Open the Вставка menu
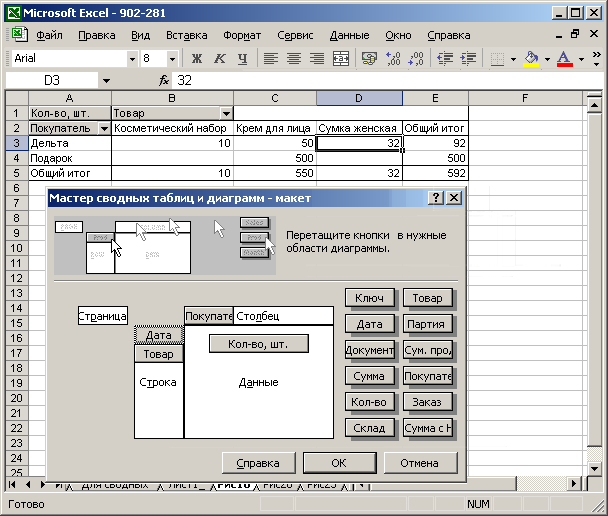 click(x=187, y=35)
